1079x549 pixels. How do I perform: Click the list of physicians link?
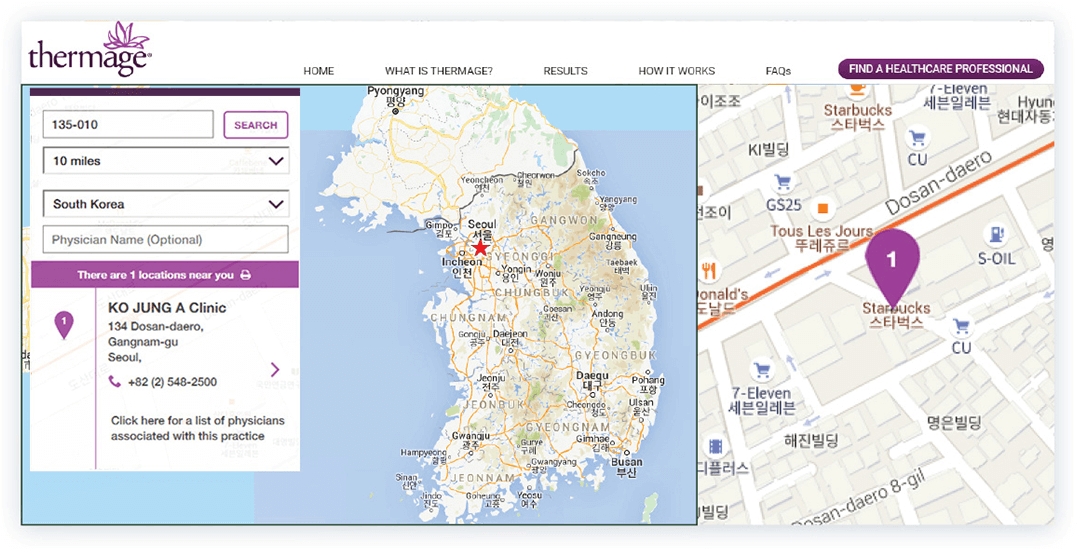click(x=197, y=428)
